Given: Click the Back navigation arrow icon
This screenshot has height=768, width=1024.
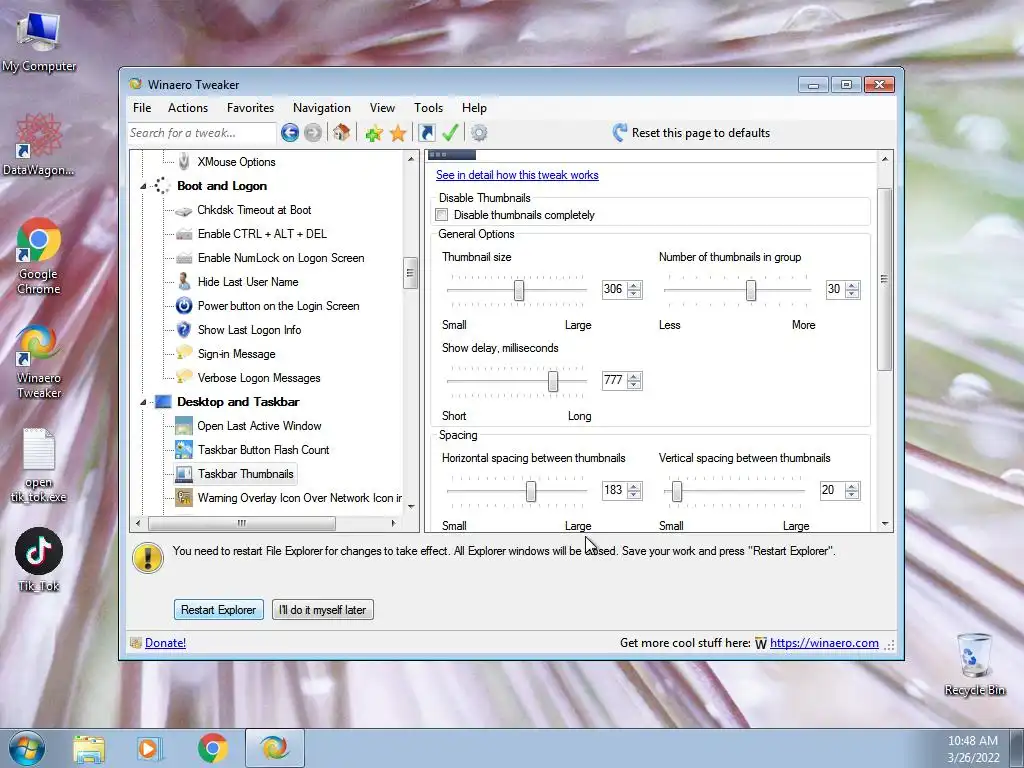Looking at the screenshot, I should pyautogui.click(x=290, y=133).
